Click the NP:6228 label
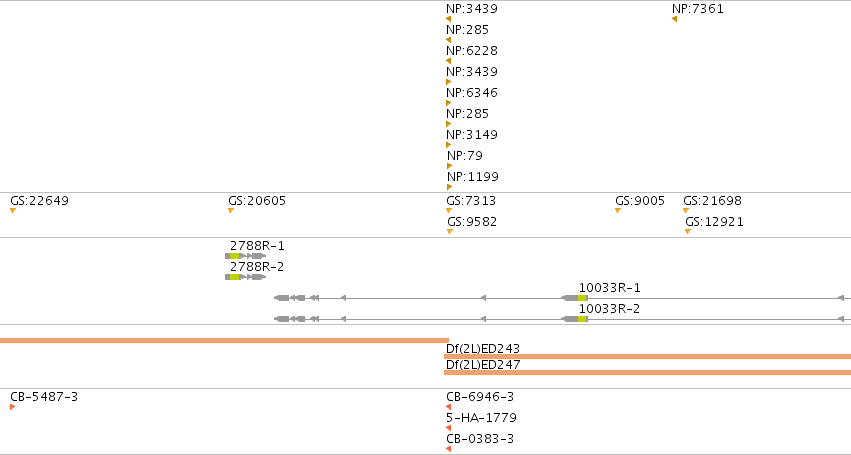The width and height of the screenshot is (851, 455). (472, 50)
